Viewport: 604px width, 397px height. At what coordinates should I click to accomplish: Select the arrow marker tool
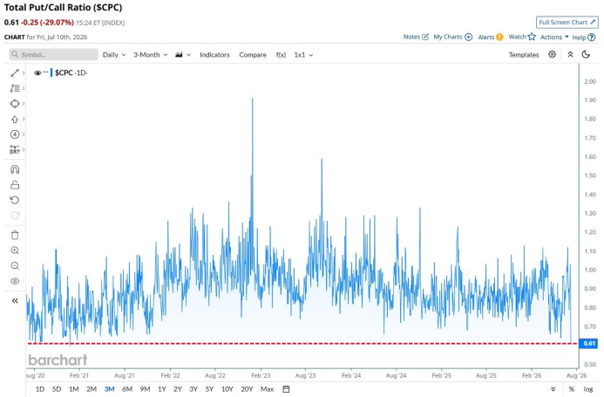tap(15, 119)
